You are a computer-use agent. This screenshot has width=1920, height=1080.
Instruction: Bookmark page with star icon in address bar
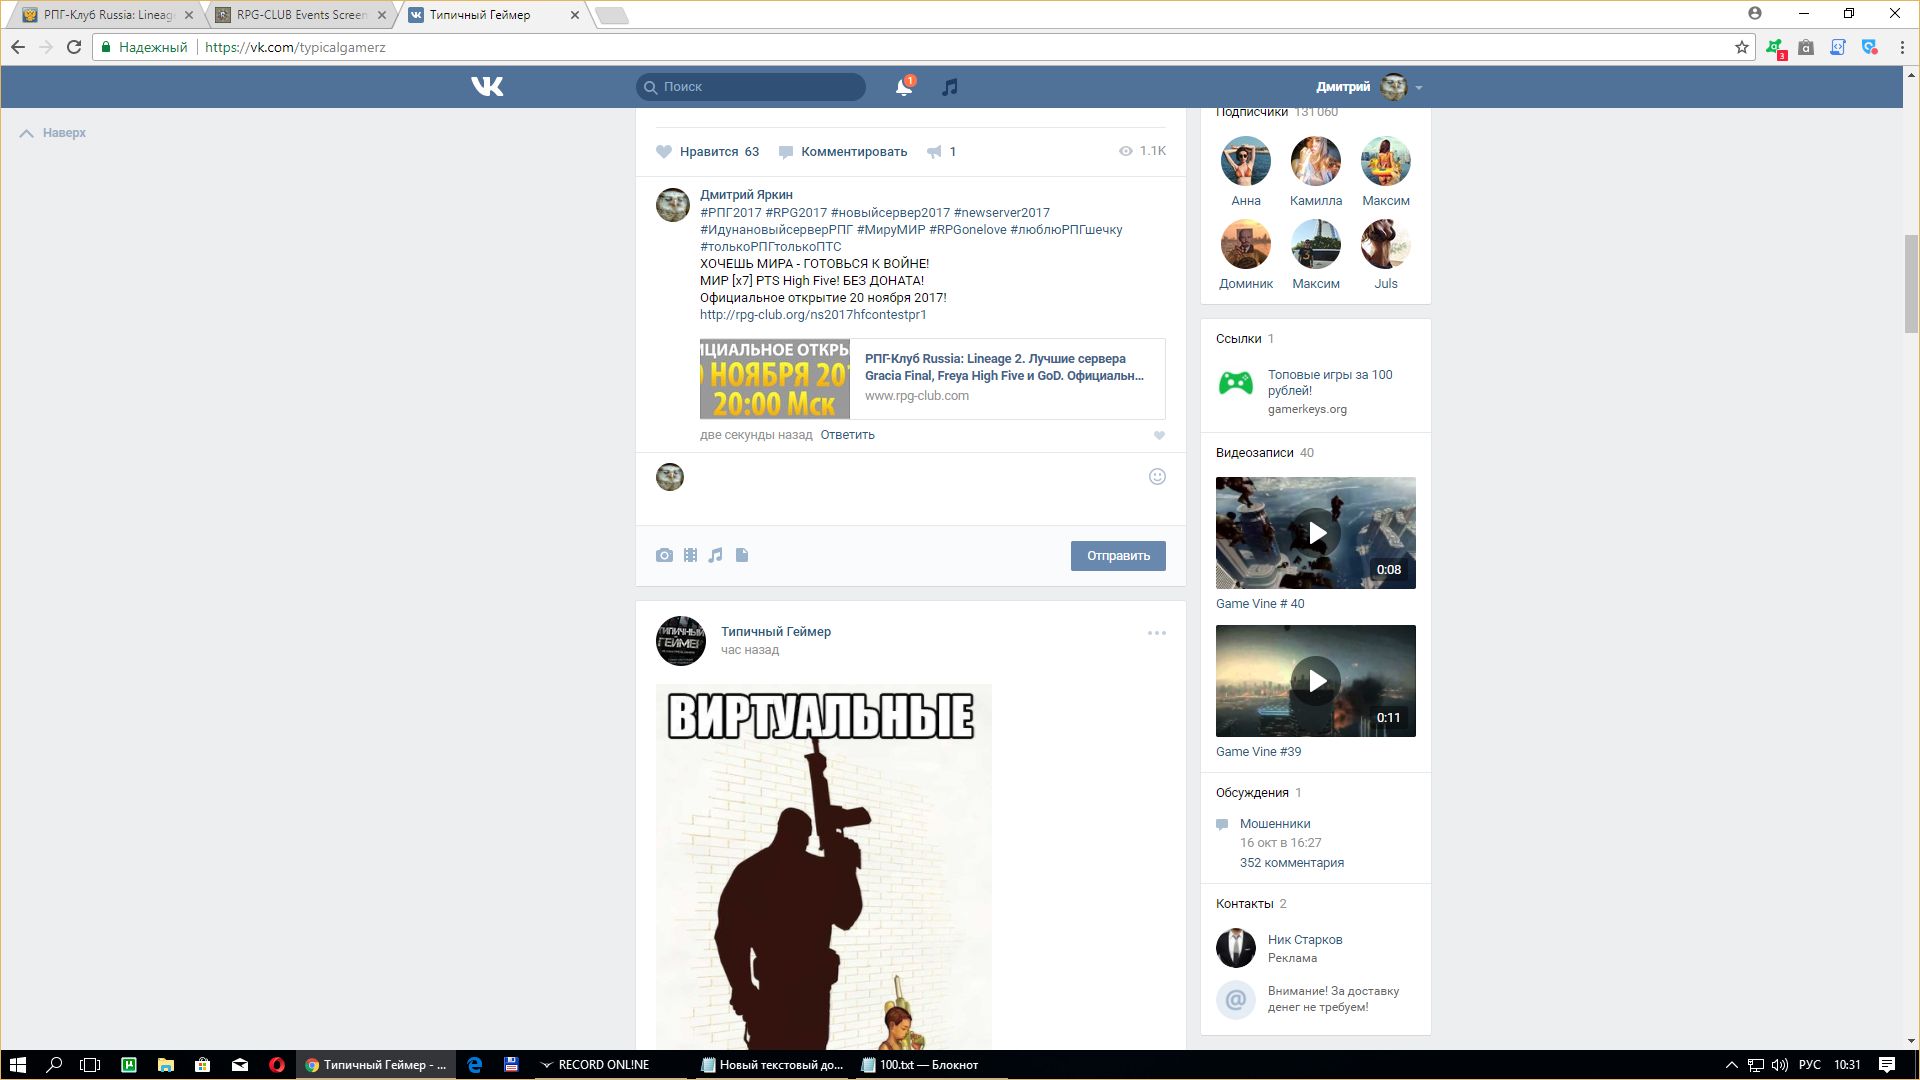tap(1741, 47)
